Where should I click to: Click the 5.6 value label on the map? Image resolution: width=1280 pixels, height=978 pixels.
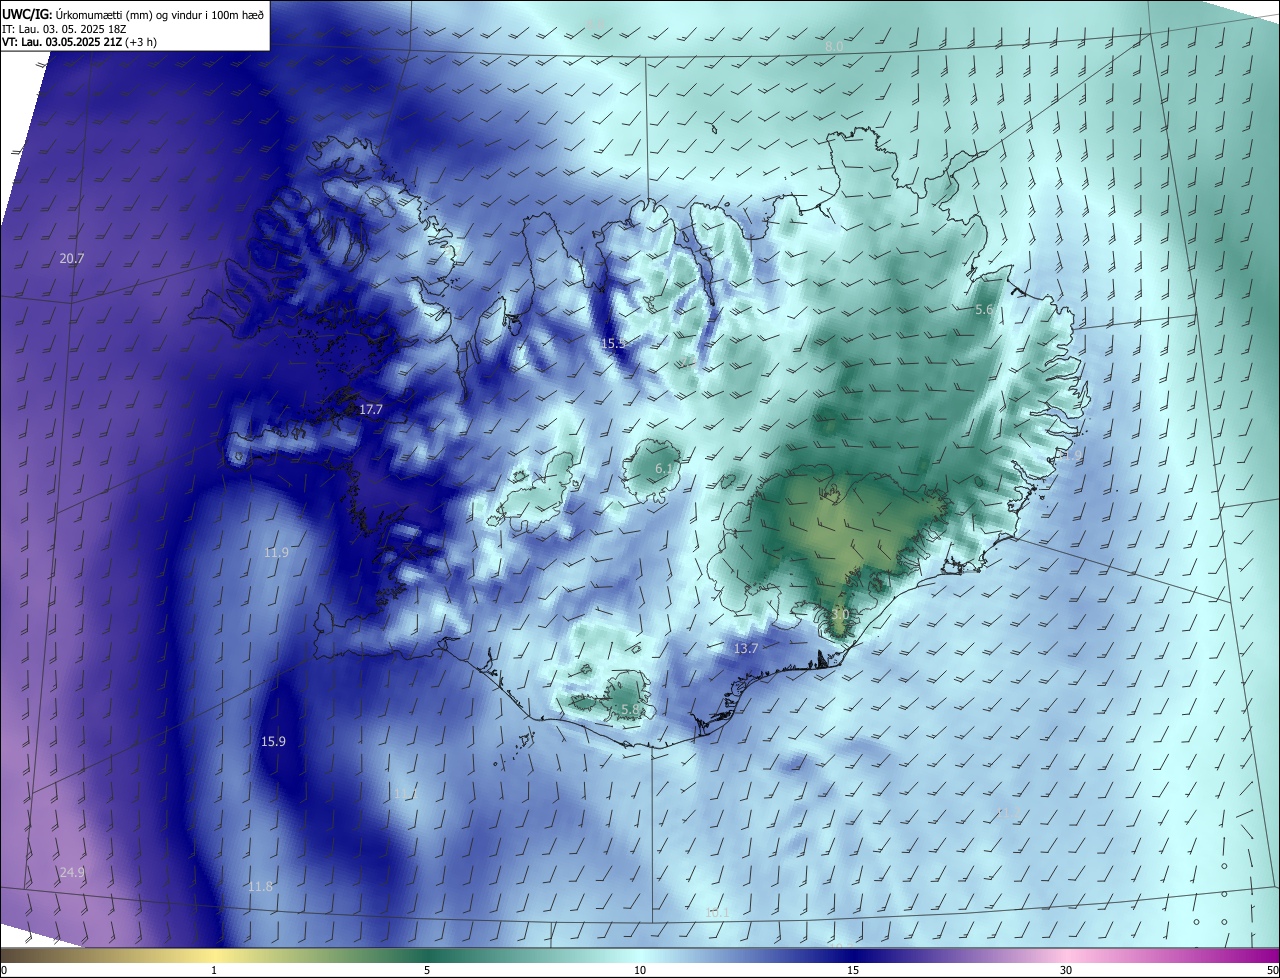point(984,310)
